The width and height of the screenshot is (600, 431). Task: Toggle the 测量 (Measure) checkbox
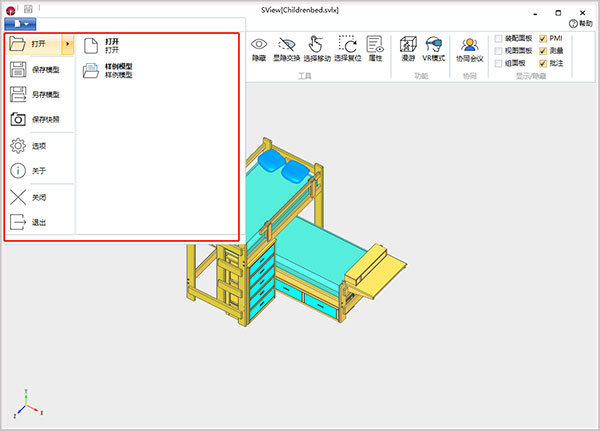click(x=543, y=50)
